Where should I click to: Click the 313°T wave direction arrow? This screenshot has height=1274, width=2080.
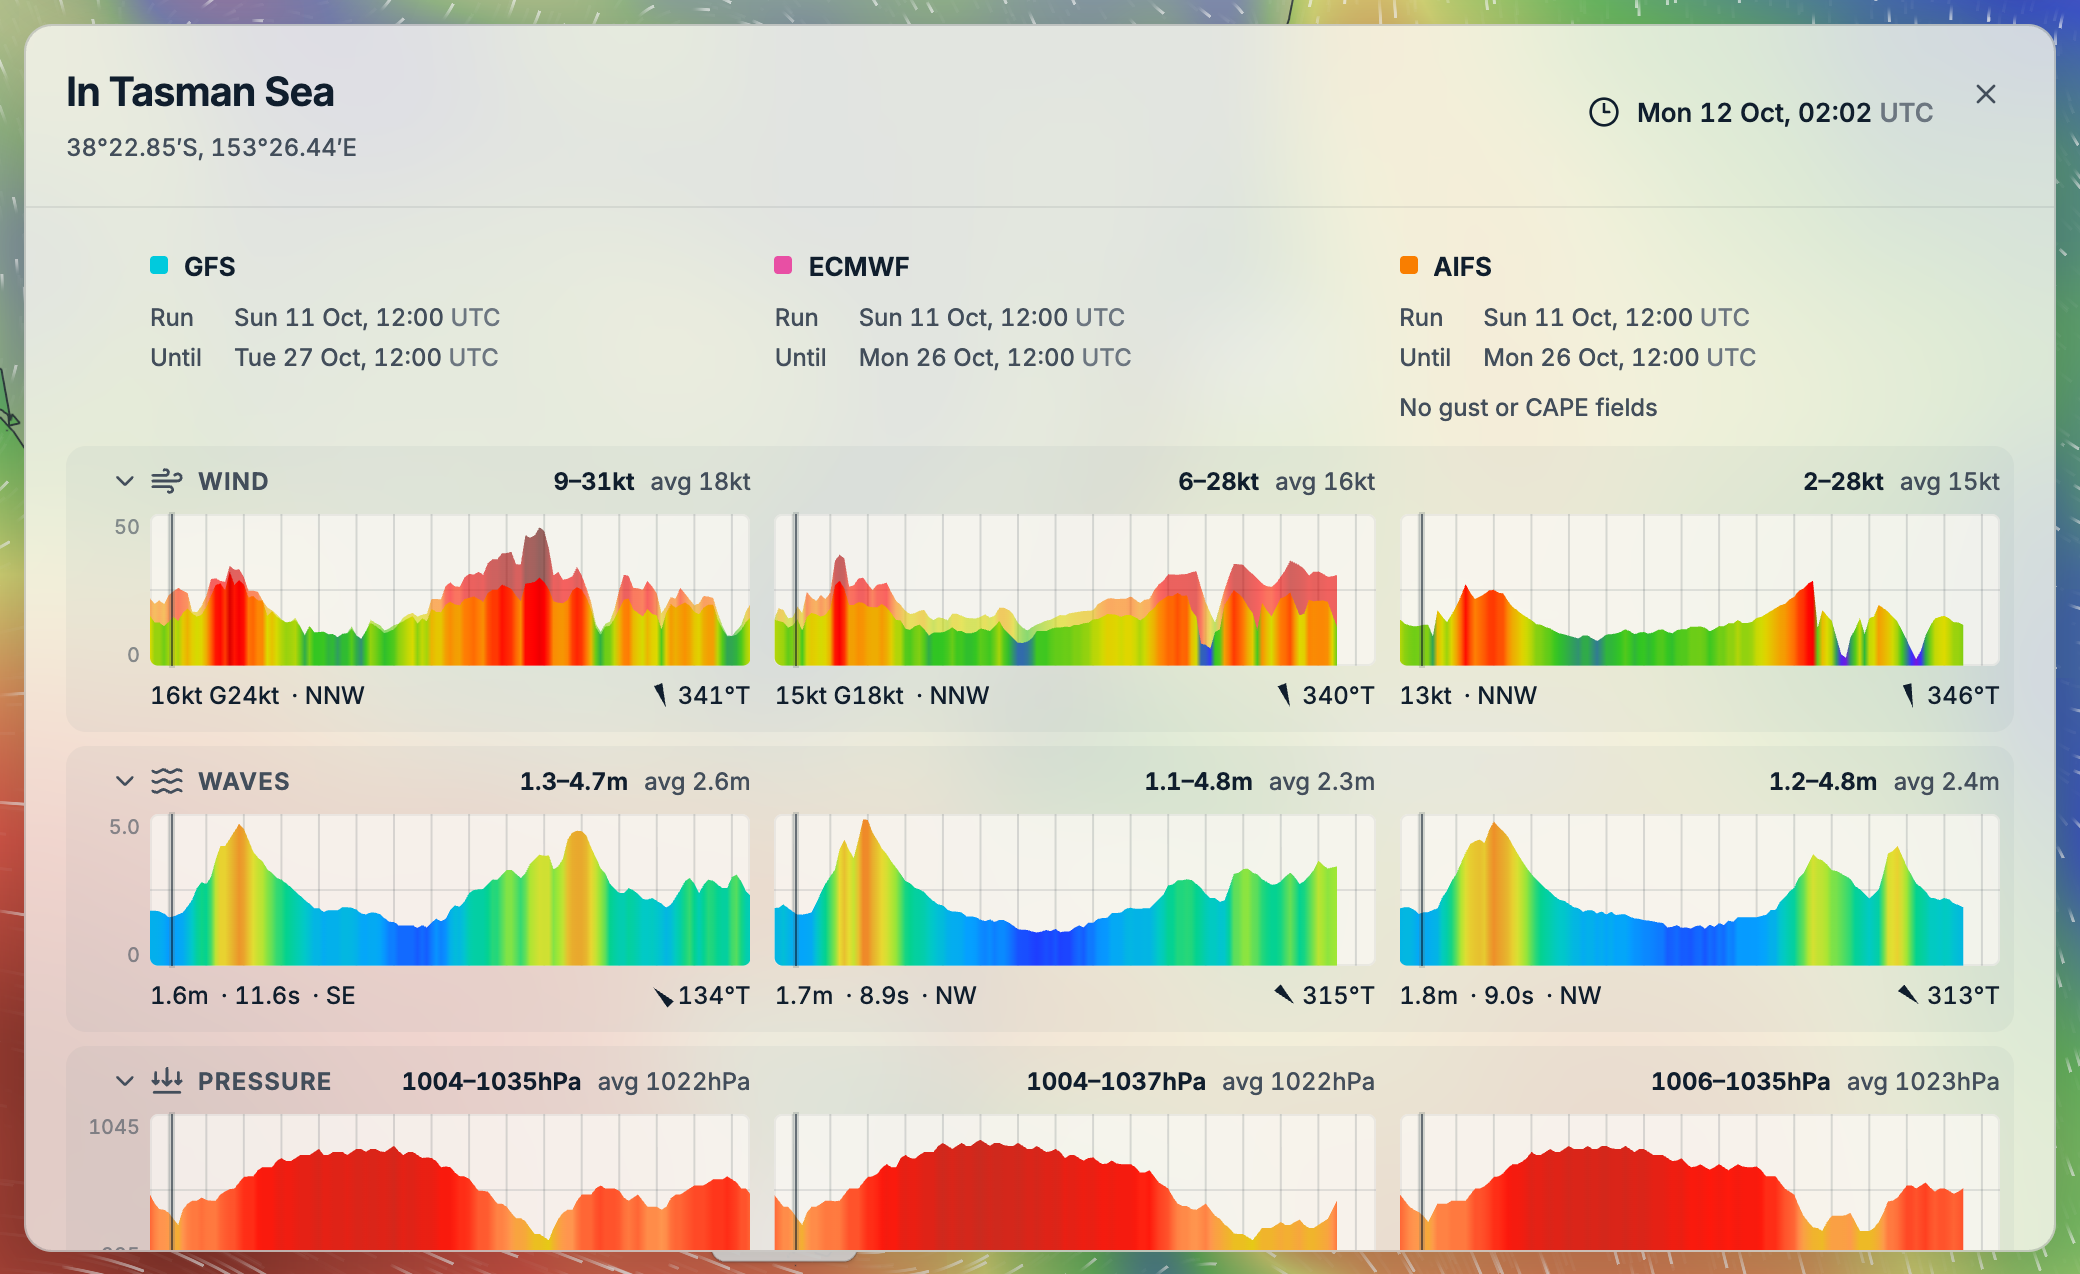[1908, 994]
